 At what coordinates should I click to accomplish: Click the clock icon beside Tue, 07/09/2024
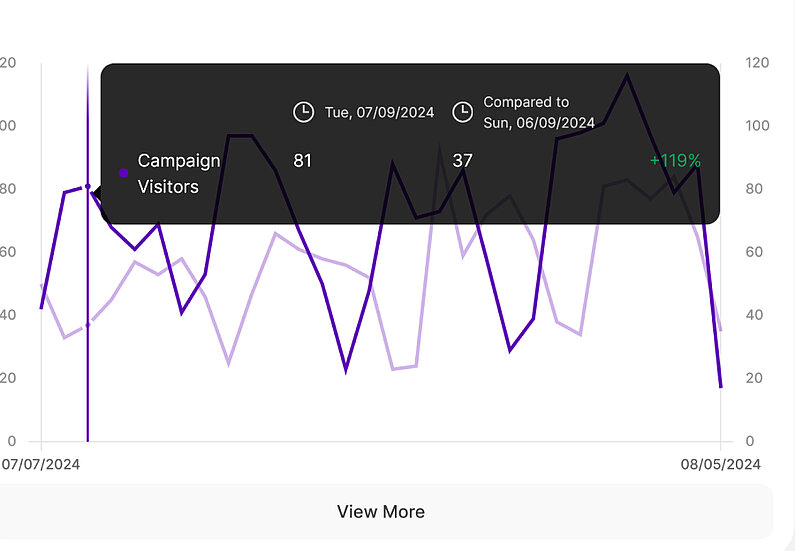303,112
